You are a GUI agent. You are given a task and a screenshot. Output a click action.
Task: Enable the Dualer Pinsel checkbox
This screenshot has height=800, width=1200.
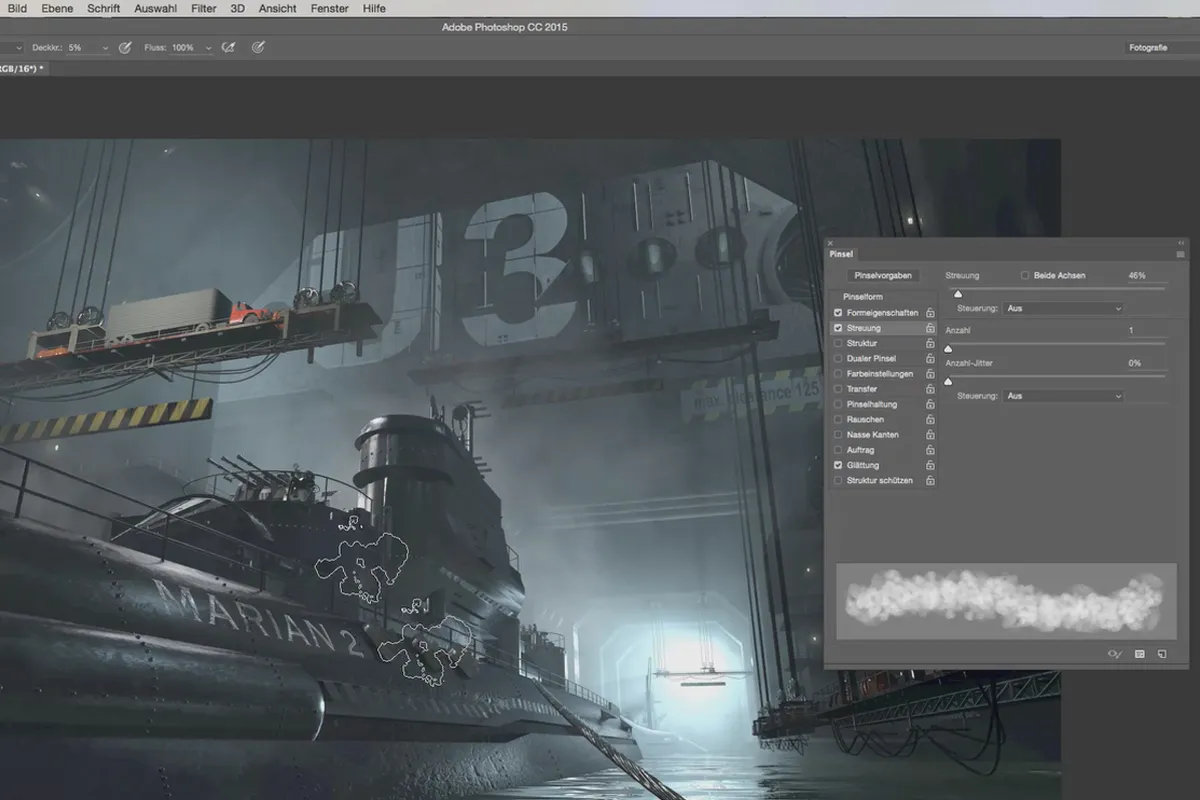(x=838, y=358)
